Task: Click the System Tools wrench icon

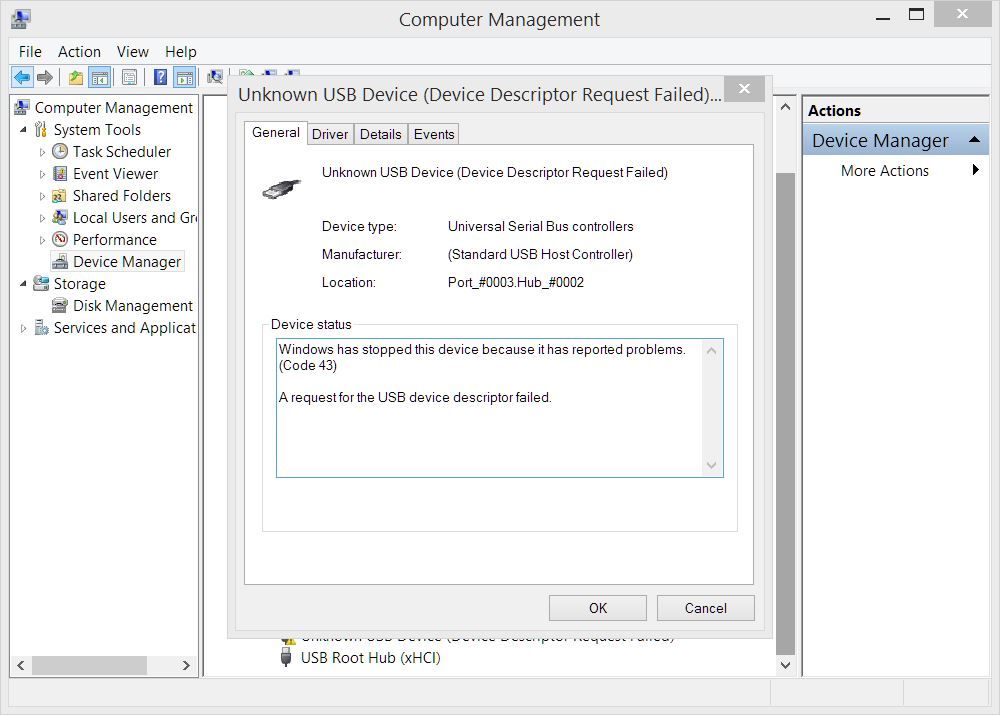Action: [x=41, y=129]
